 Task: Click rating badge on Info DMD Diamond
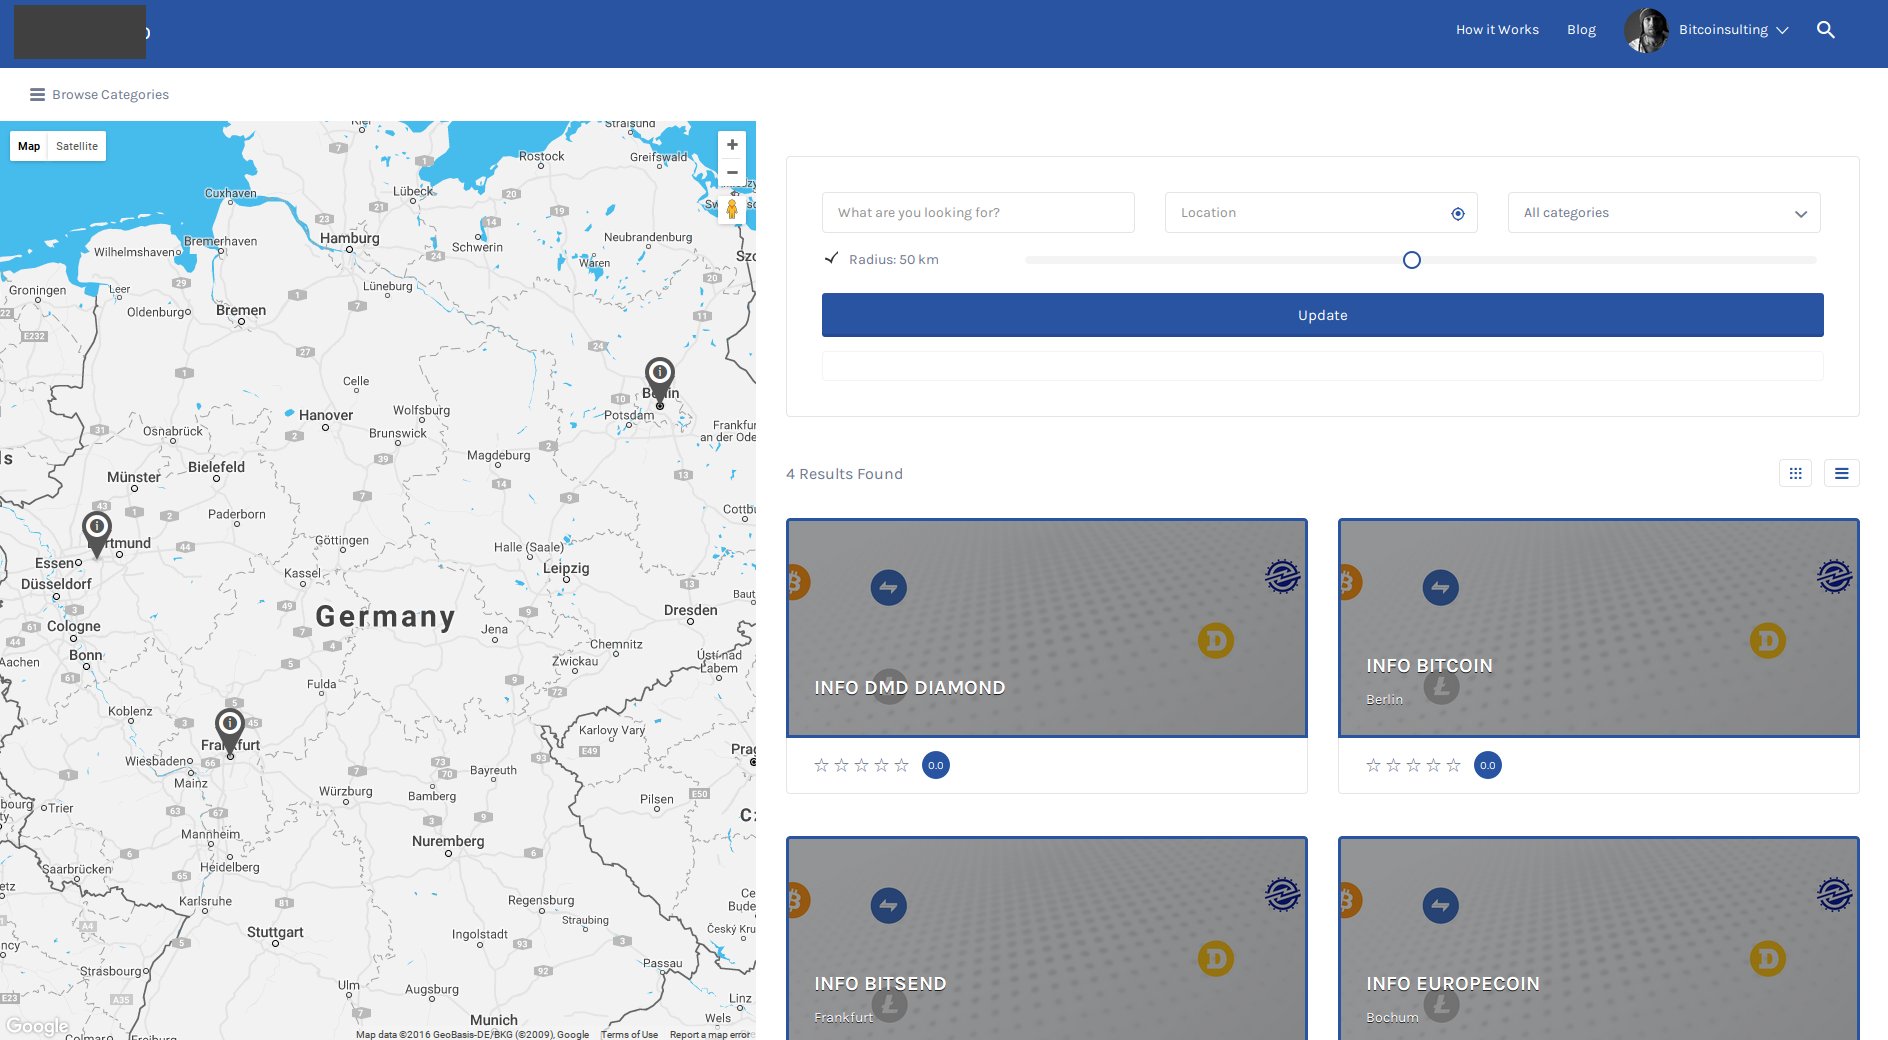[x=936, y=765]
